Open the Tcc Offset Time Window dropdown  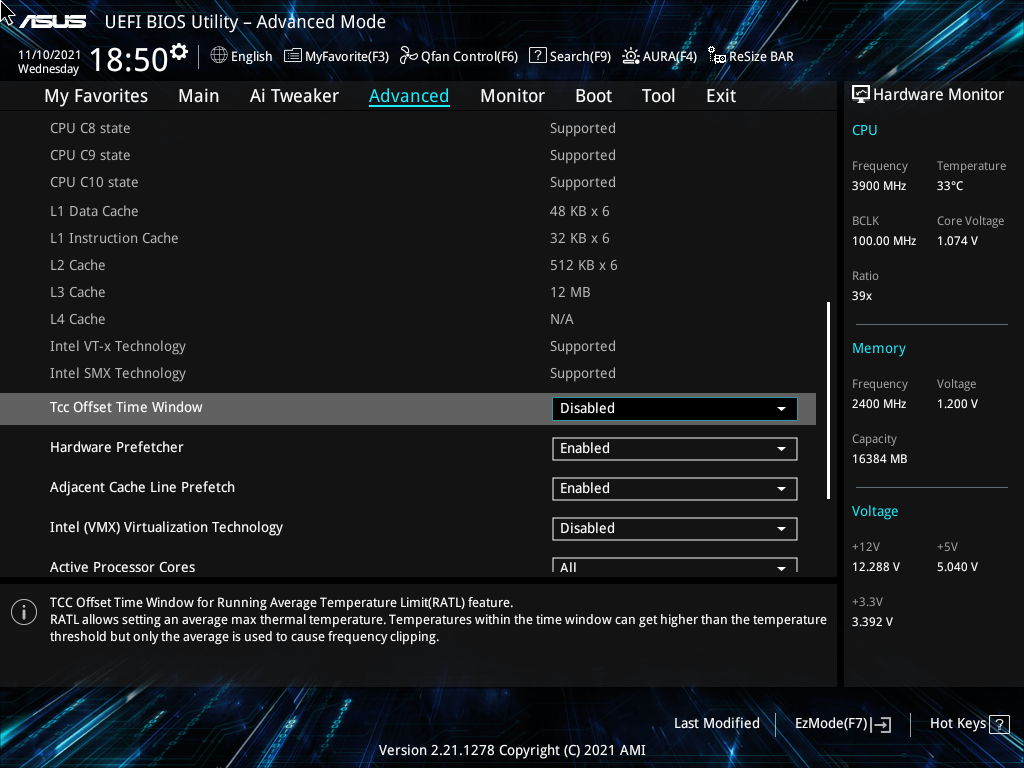pos(675,409)
